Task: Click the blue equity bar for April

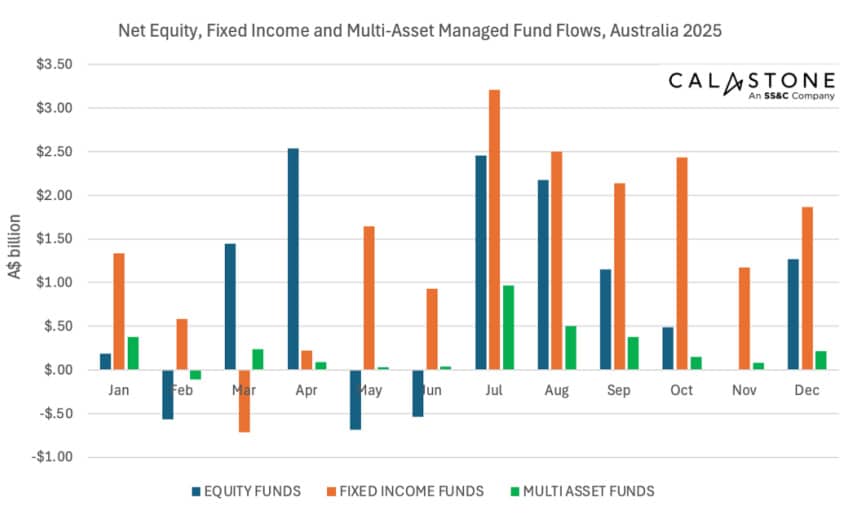Action: (x=292, y=259)
